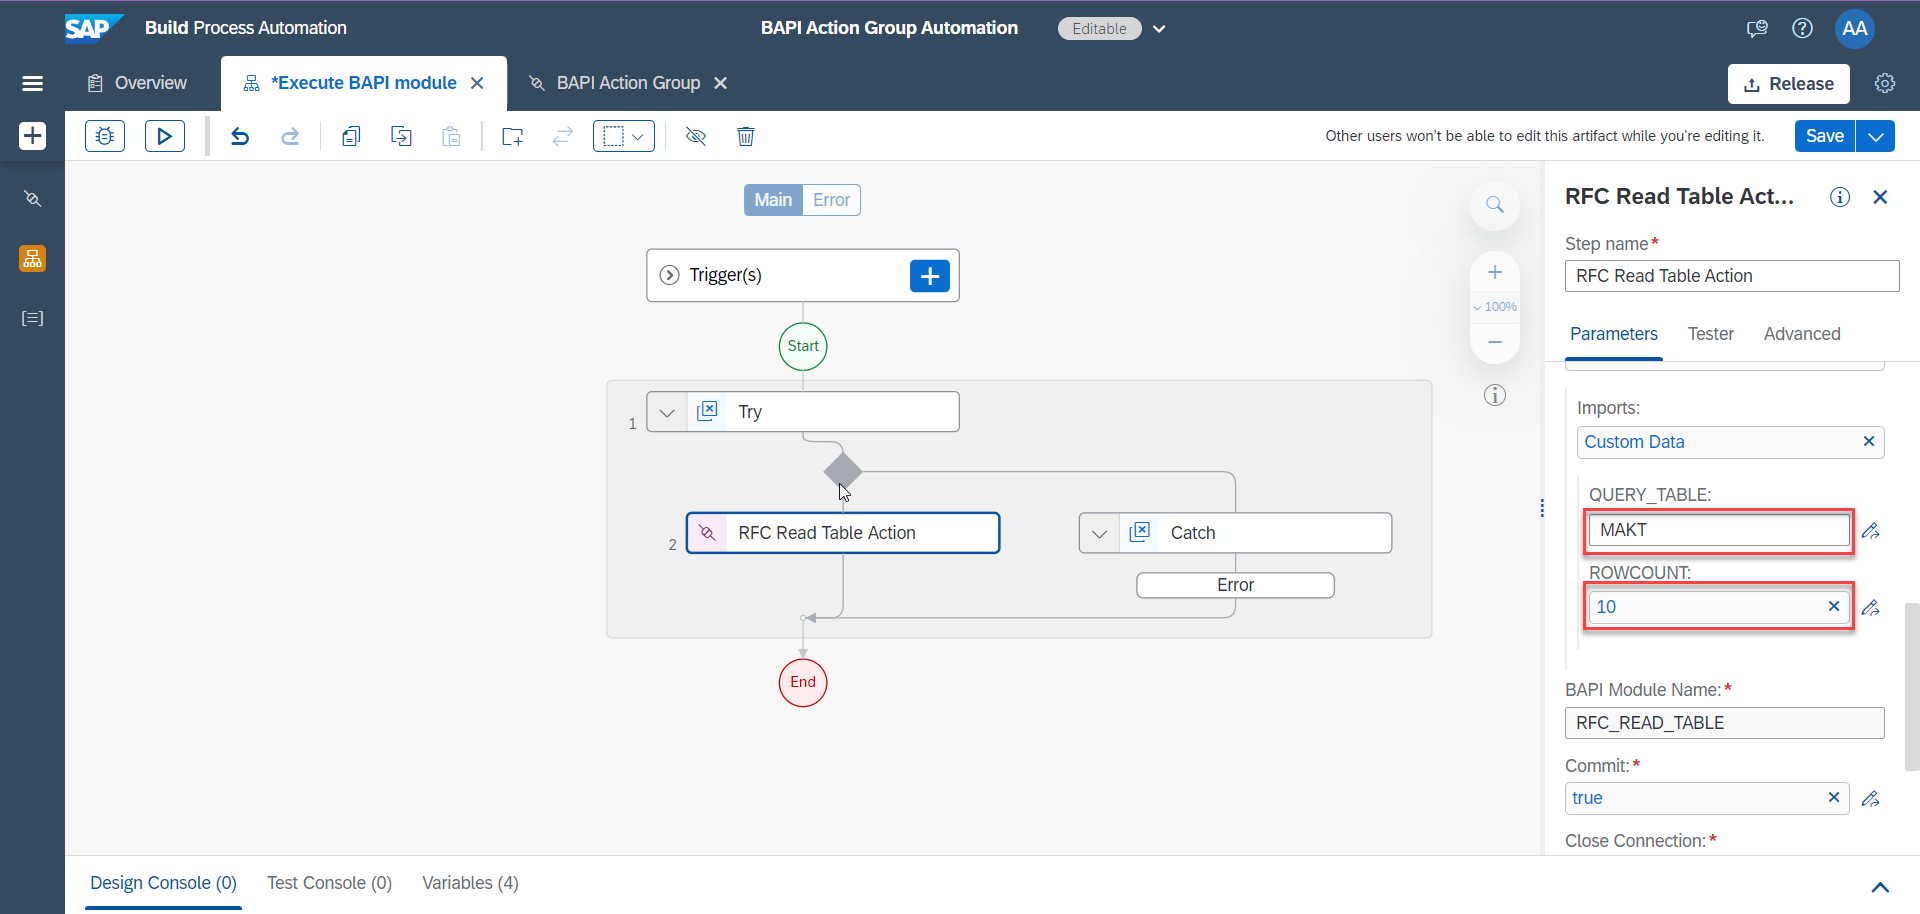Screen dimensions: 1920x914
Task: Clear the ROWCOUNT value 10
Action: tap(1834, 606)
